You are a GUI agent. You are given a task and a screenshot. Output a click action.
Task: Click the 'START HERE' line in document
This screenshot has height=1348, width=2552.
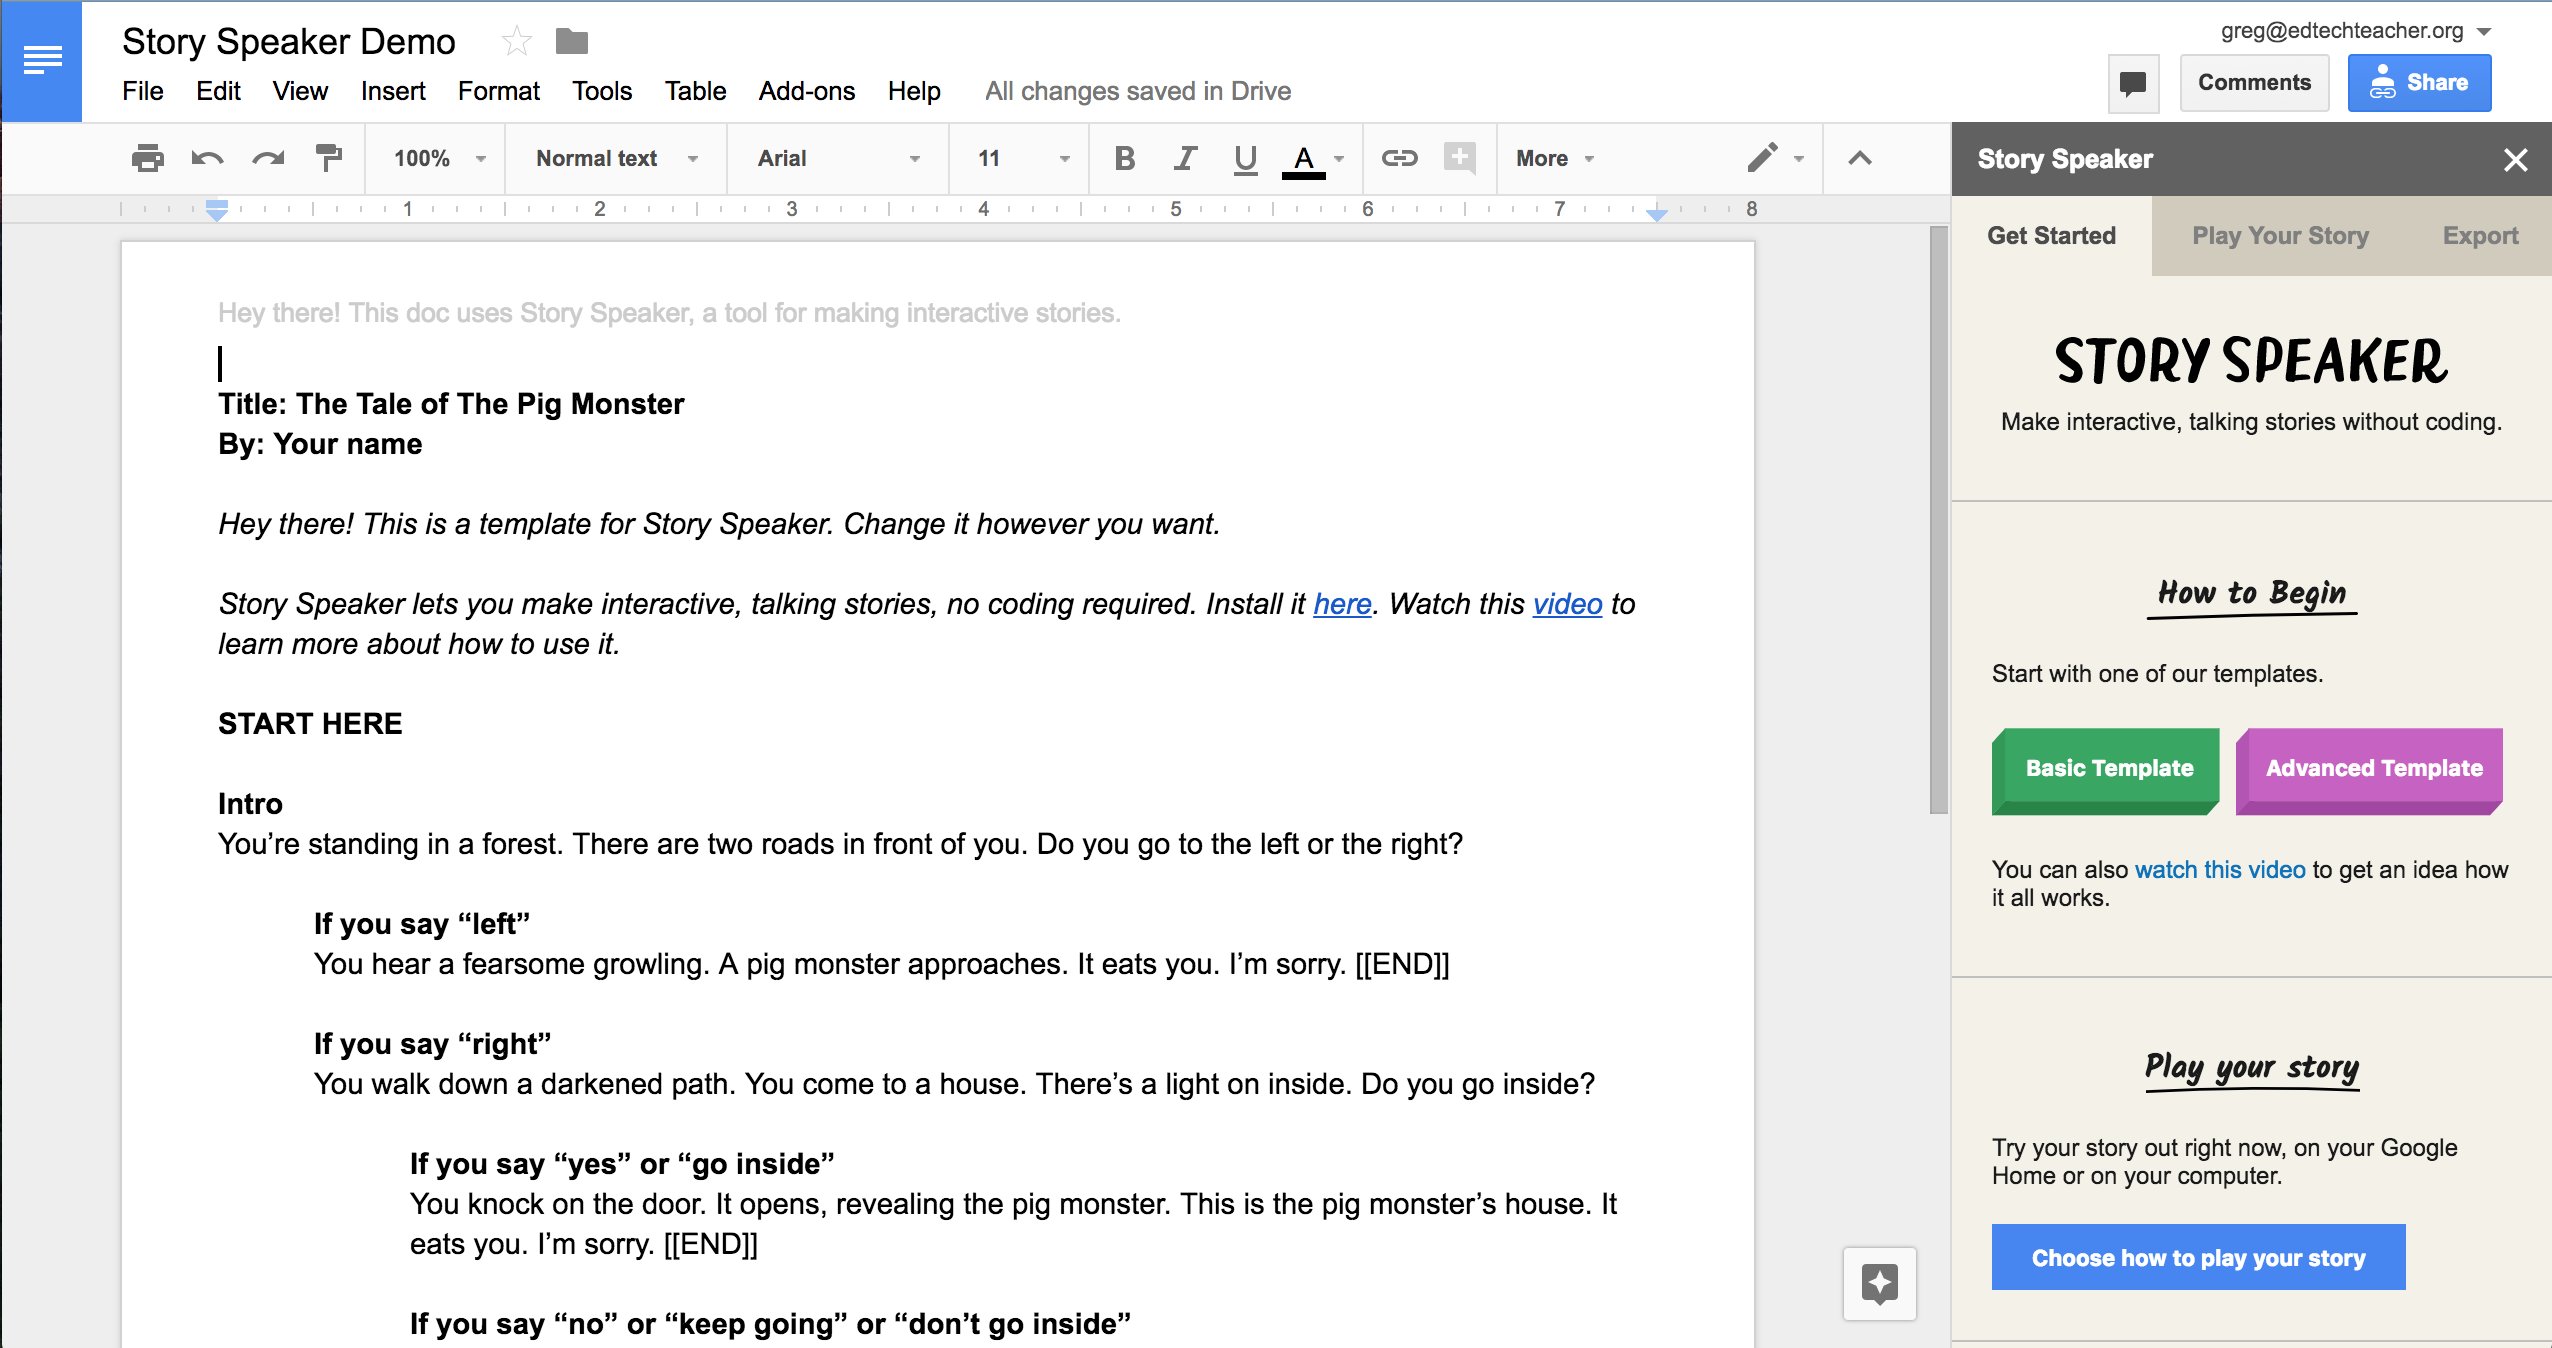pos(310,724)
